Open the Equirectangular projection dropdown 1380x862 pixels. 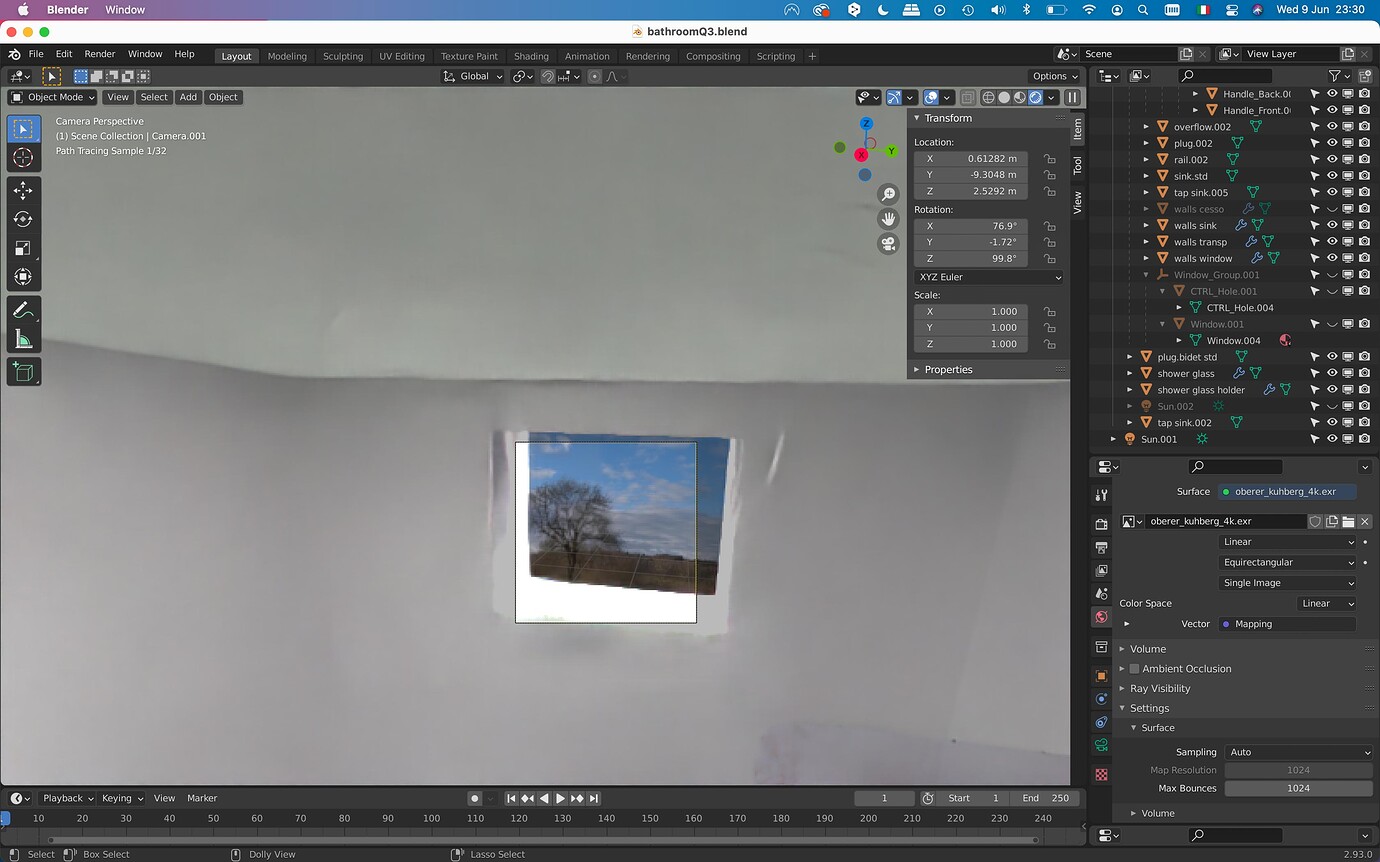pyautogui.click(x=1287, y=562)
